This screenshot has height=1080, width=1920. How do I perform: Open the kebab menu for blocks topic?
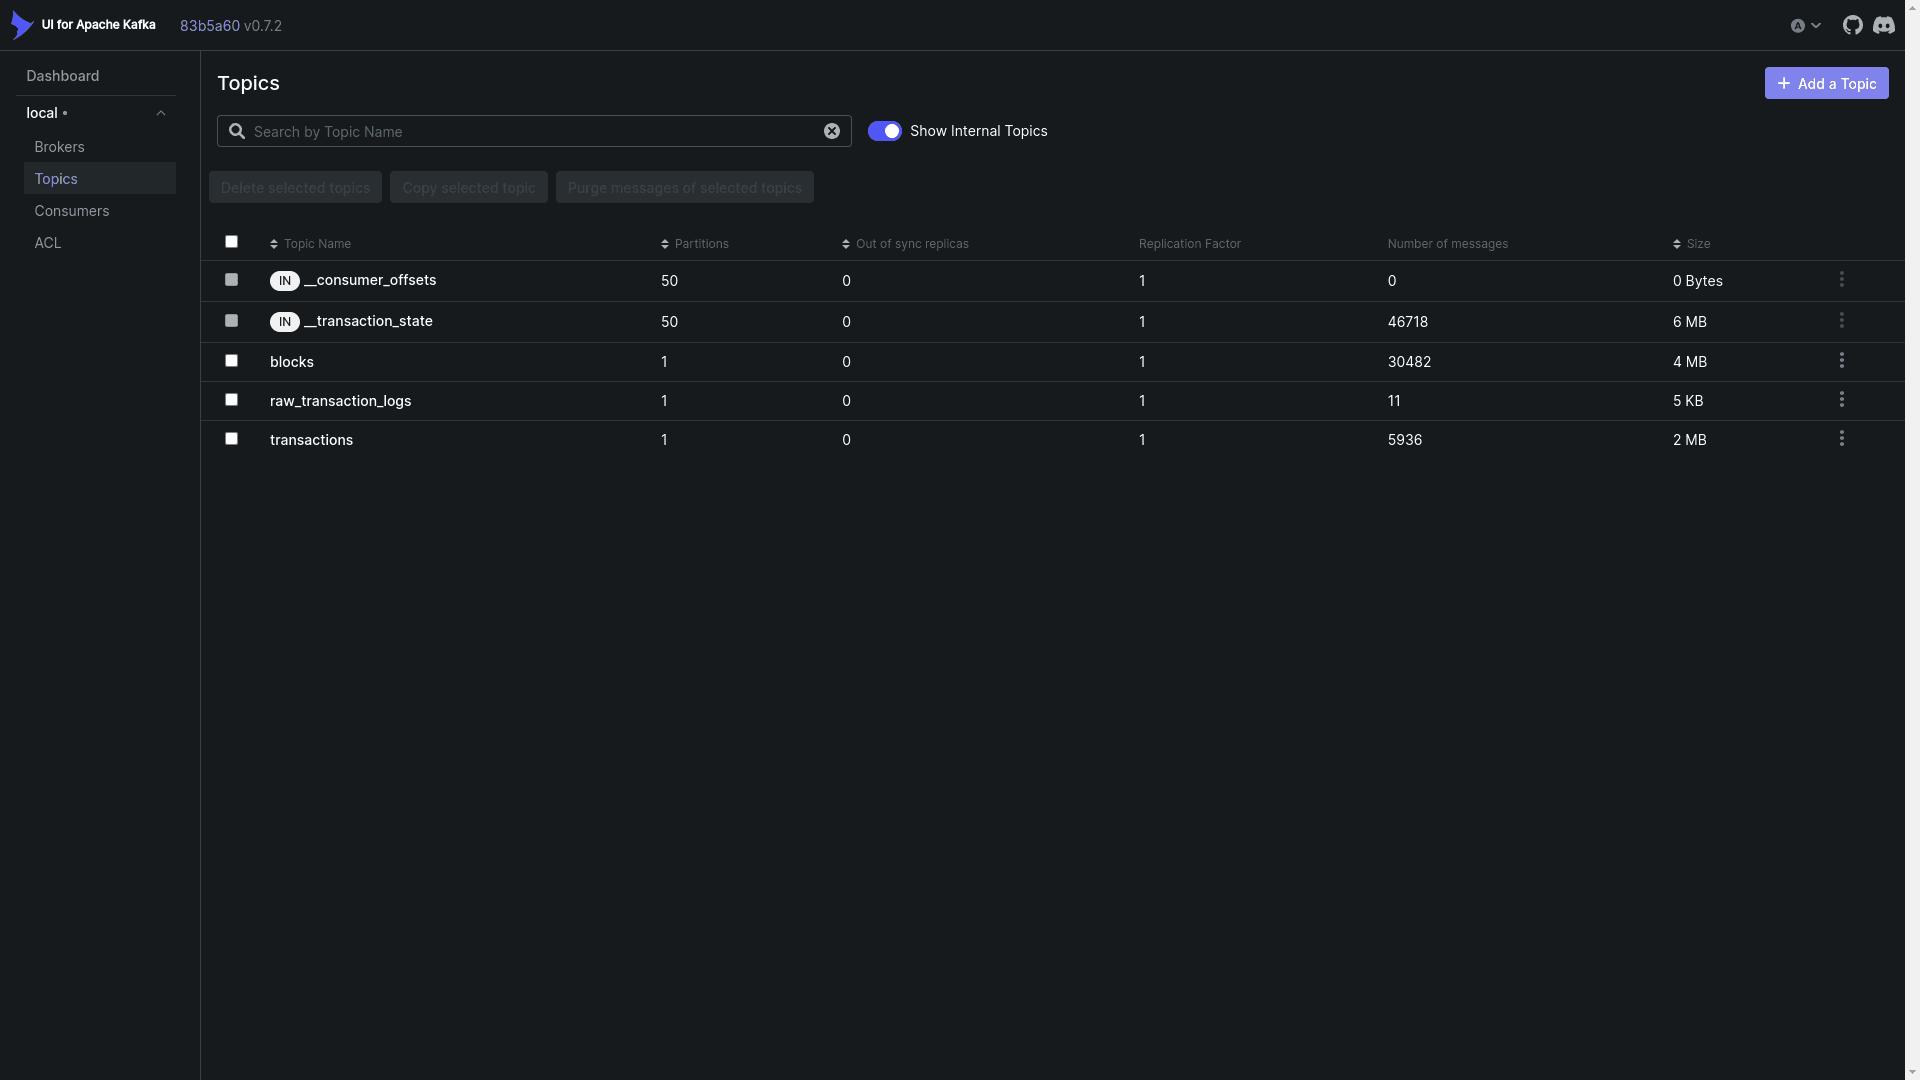point(1842,360)
